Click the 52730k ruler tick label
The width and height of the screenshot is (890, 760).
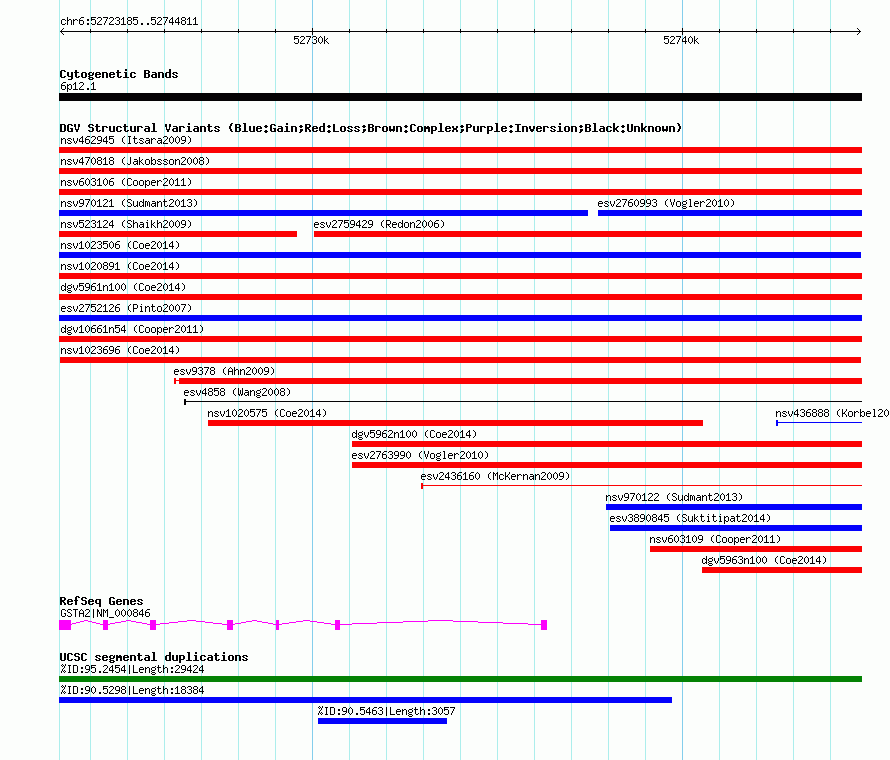311,40
